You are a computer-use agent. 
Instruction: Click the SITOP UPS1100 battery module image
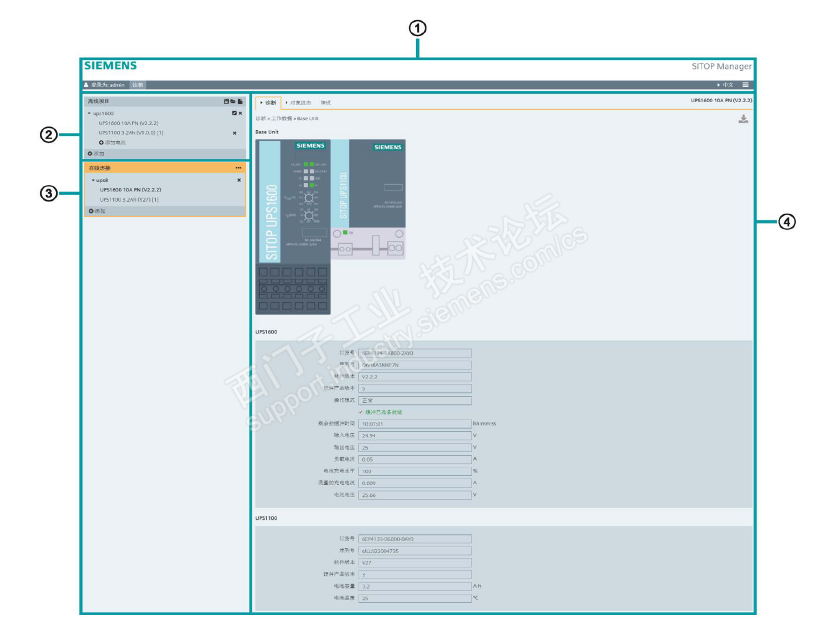tap(368, 199)
